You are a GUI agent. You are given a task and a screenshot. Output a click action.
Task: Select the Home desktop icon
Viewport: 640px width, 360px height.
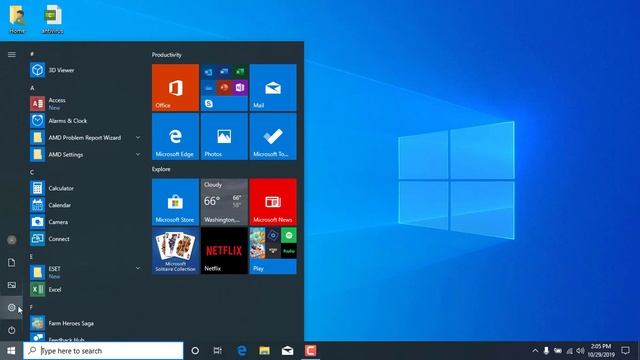click(17, 19)
